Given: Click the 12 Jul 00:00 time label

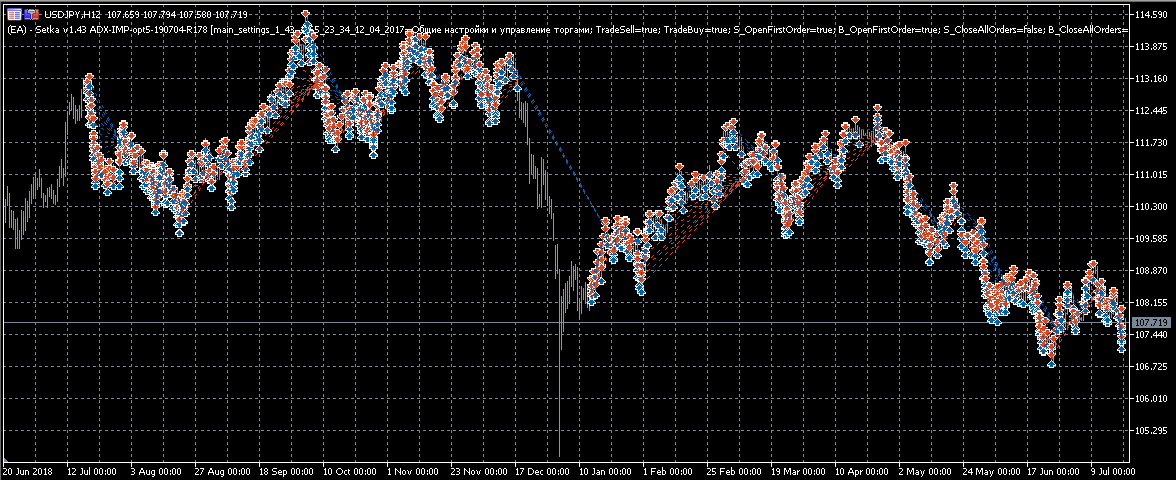Looking at the screenshot, I should [x=91, y=472].
